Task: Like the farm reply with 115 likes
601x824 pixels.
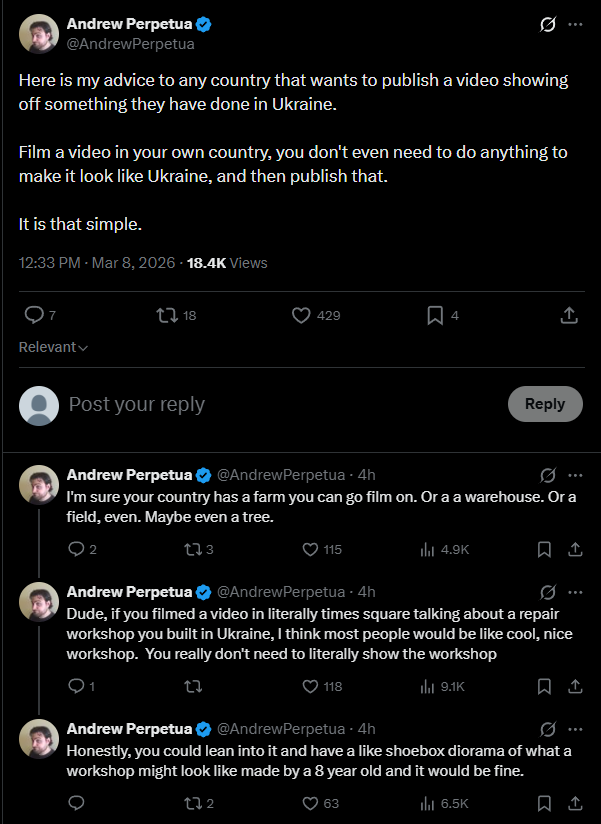Action: point(310,549)
